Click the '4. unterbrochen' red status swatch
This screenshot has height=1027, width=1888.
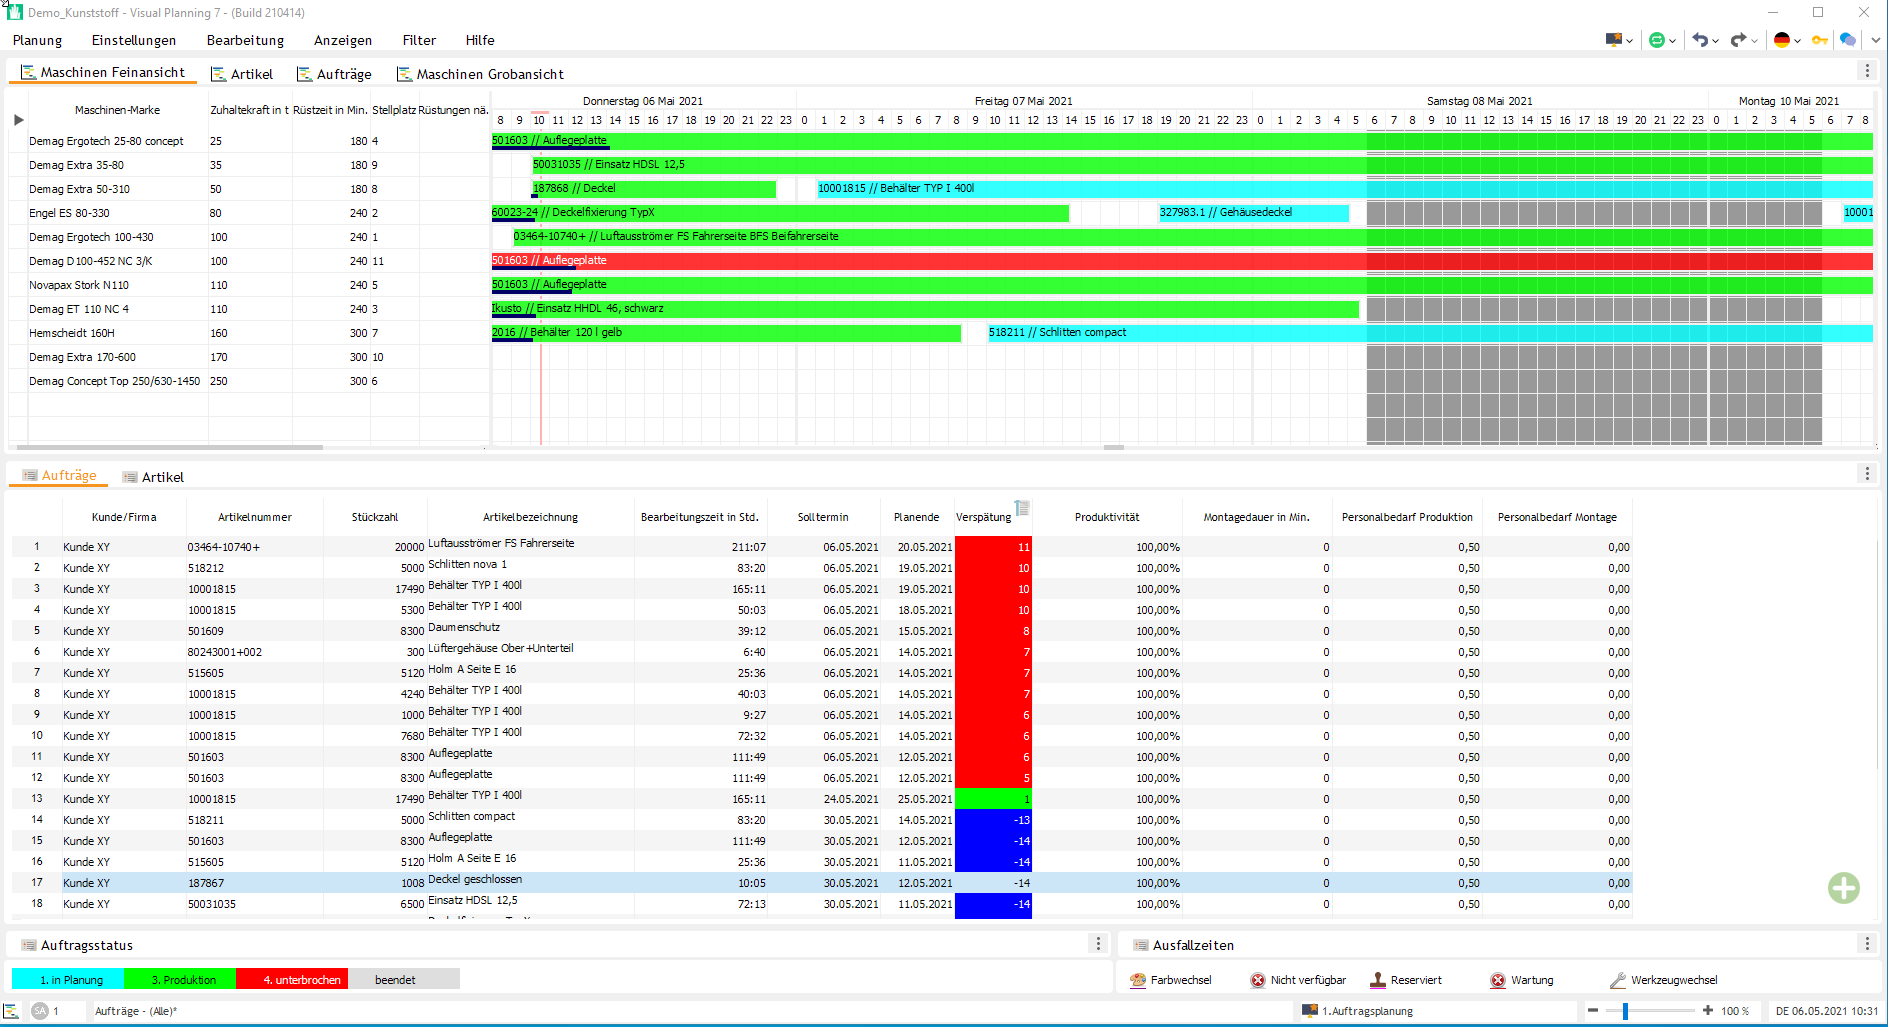pyautogui.click(x=292, y=980)
